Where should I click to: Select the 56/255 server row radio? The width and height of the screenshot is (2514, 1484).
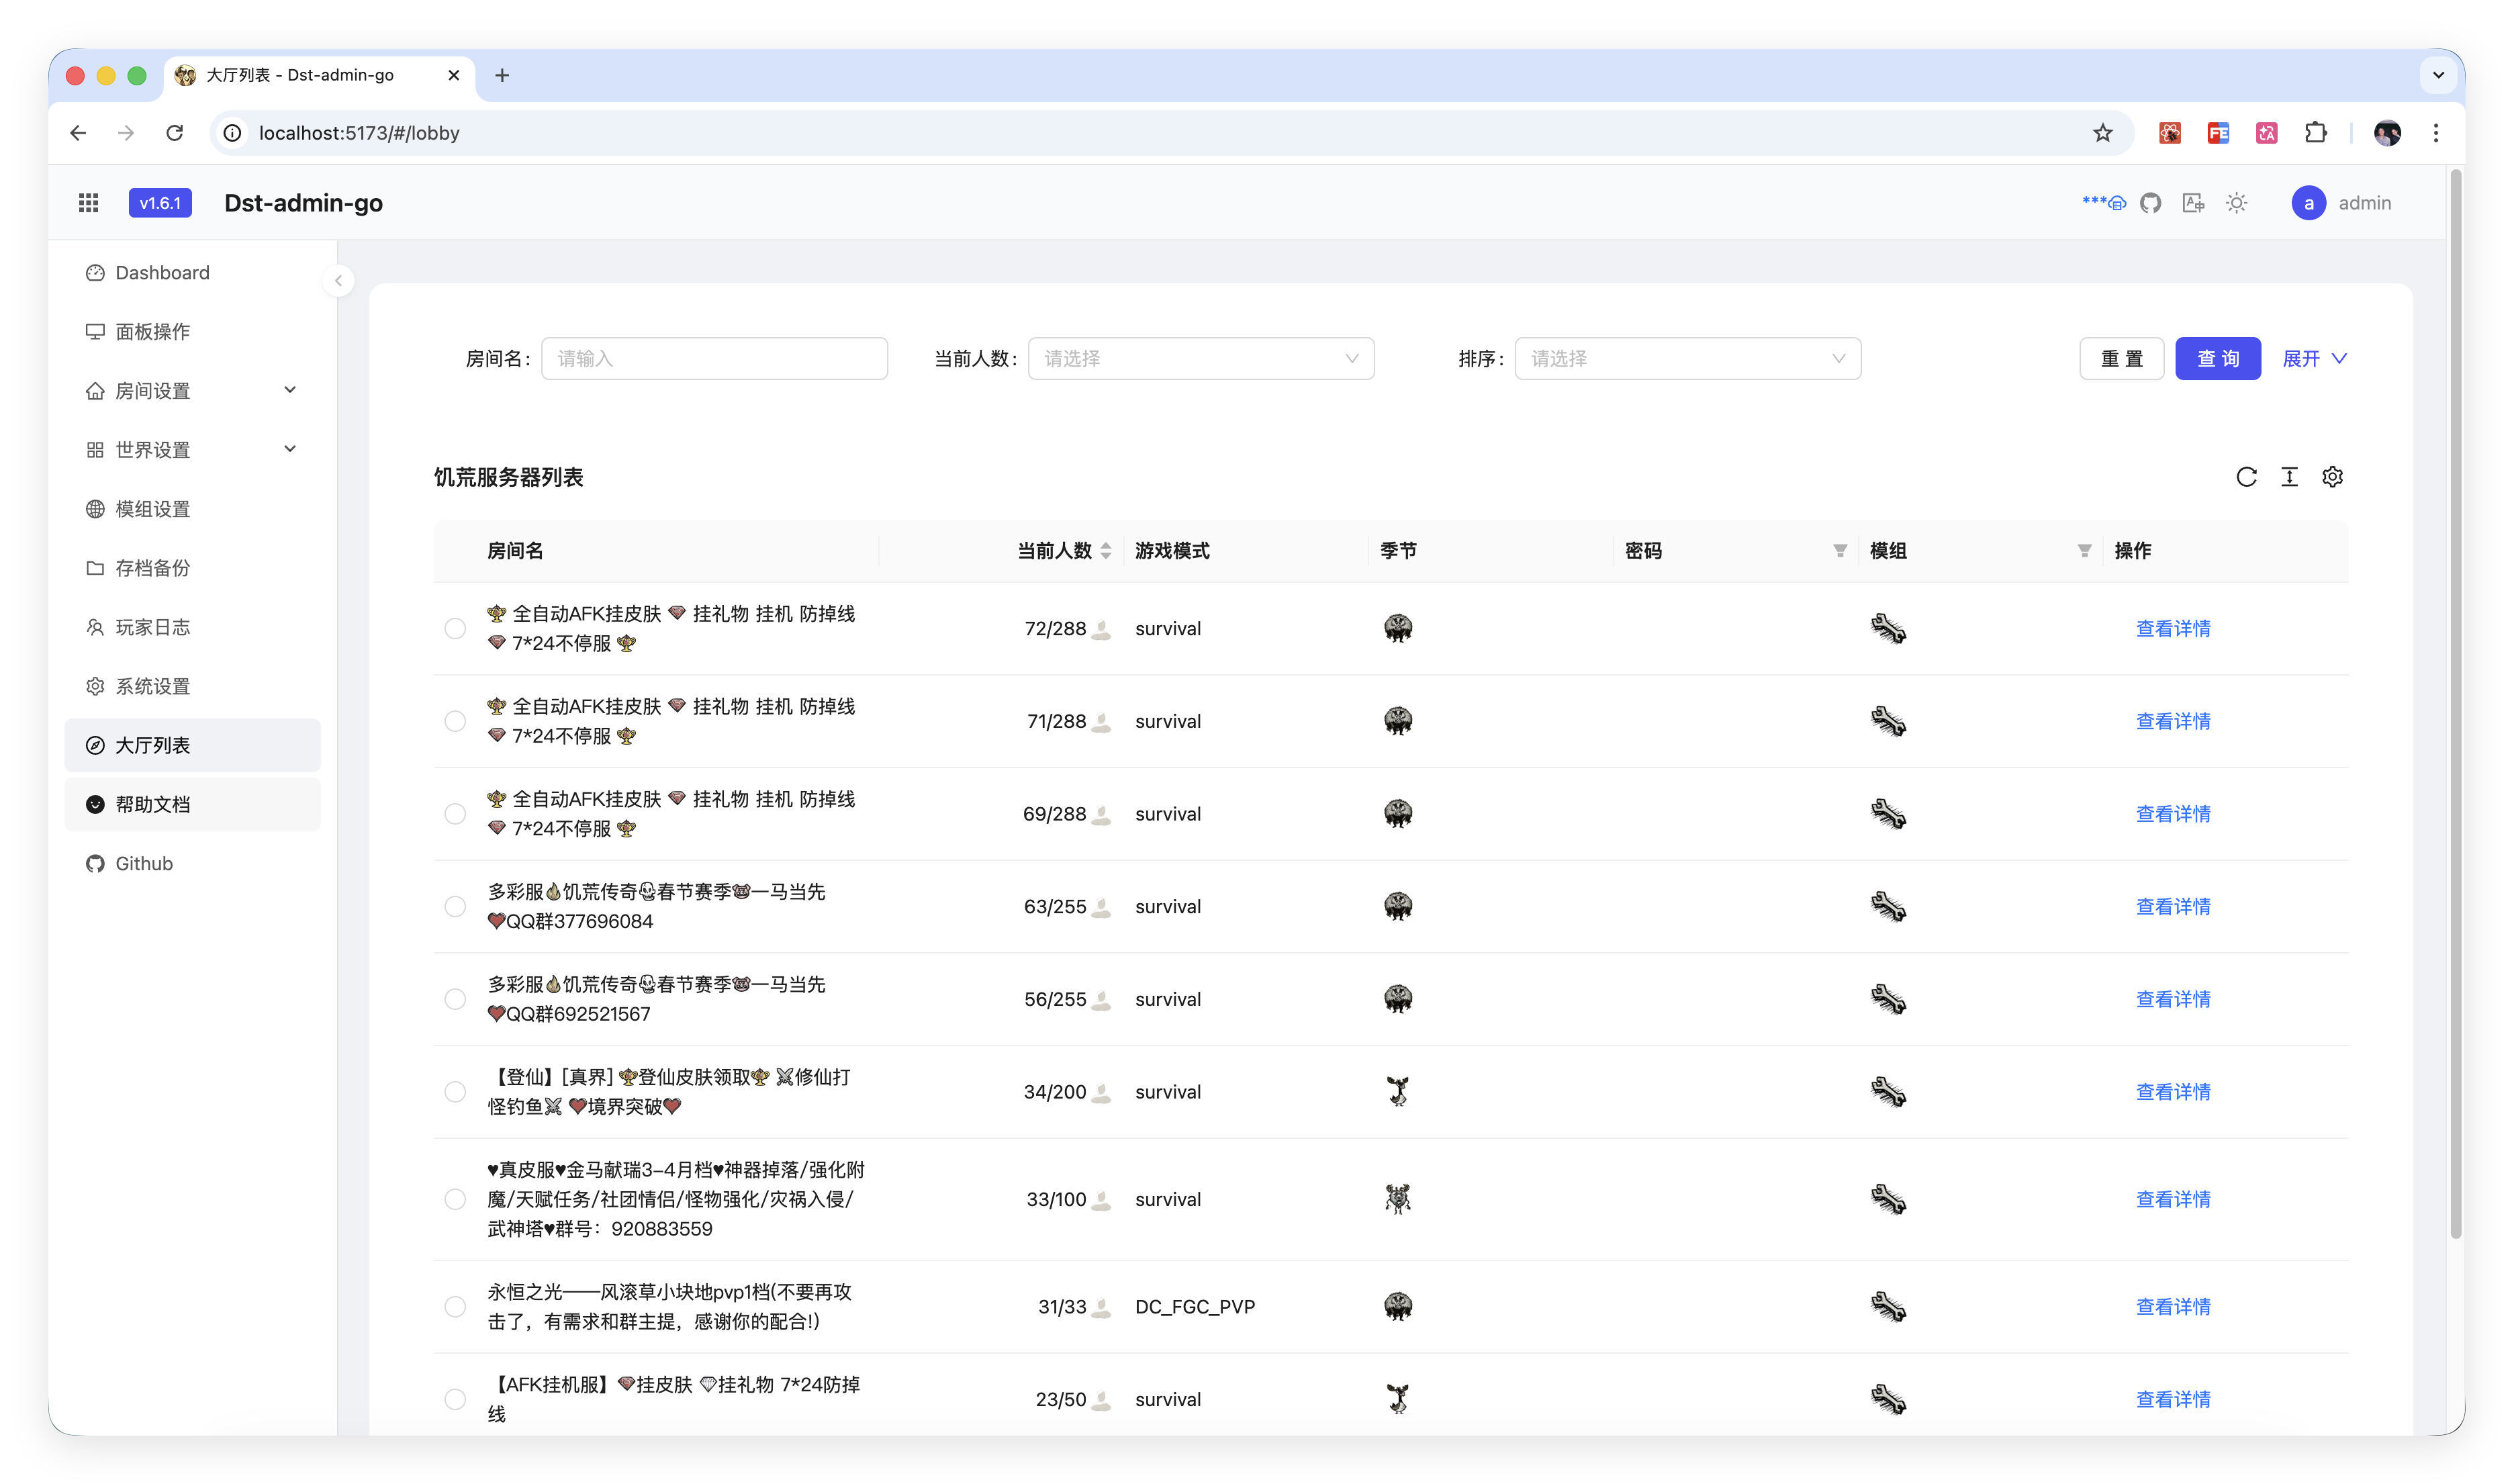click(x=455, y=1000)
